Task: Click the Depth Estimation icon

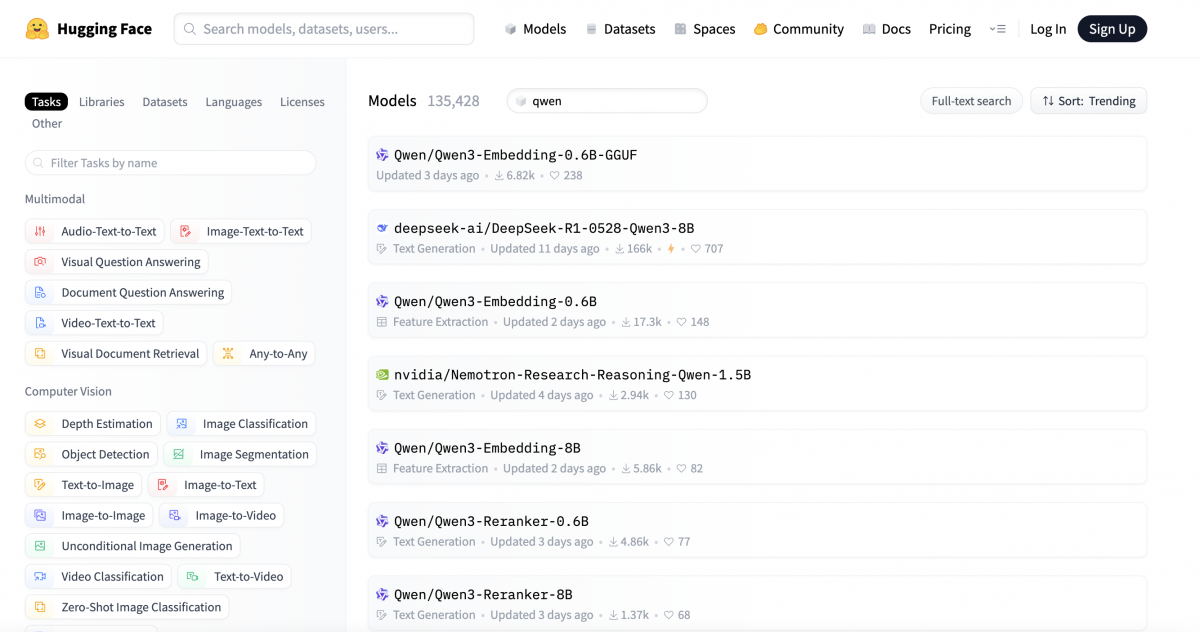Action: pos(40,424)
